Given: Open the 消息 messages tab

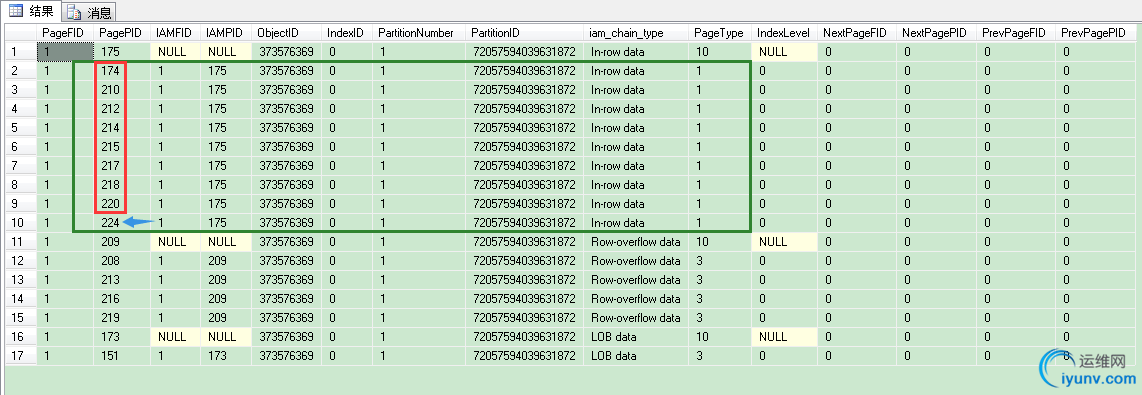Looking at the screenshot, I should [90, 12].
